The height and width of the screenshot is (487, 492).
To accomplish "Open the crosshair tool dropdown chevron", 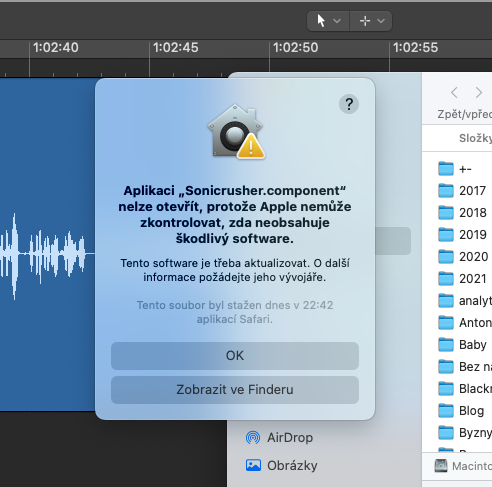I will coord(381,21).
